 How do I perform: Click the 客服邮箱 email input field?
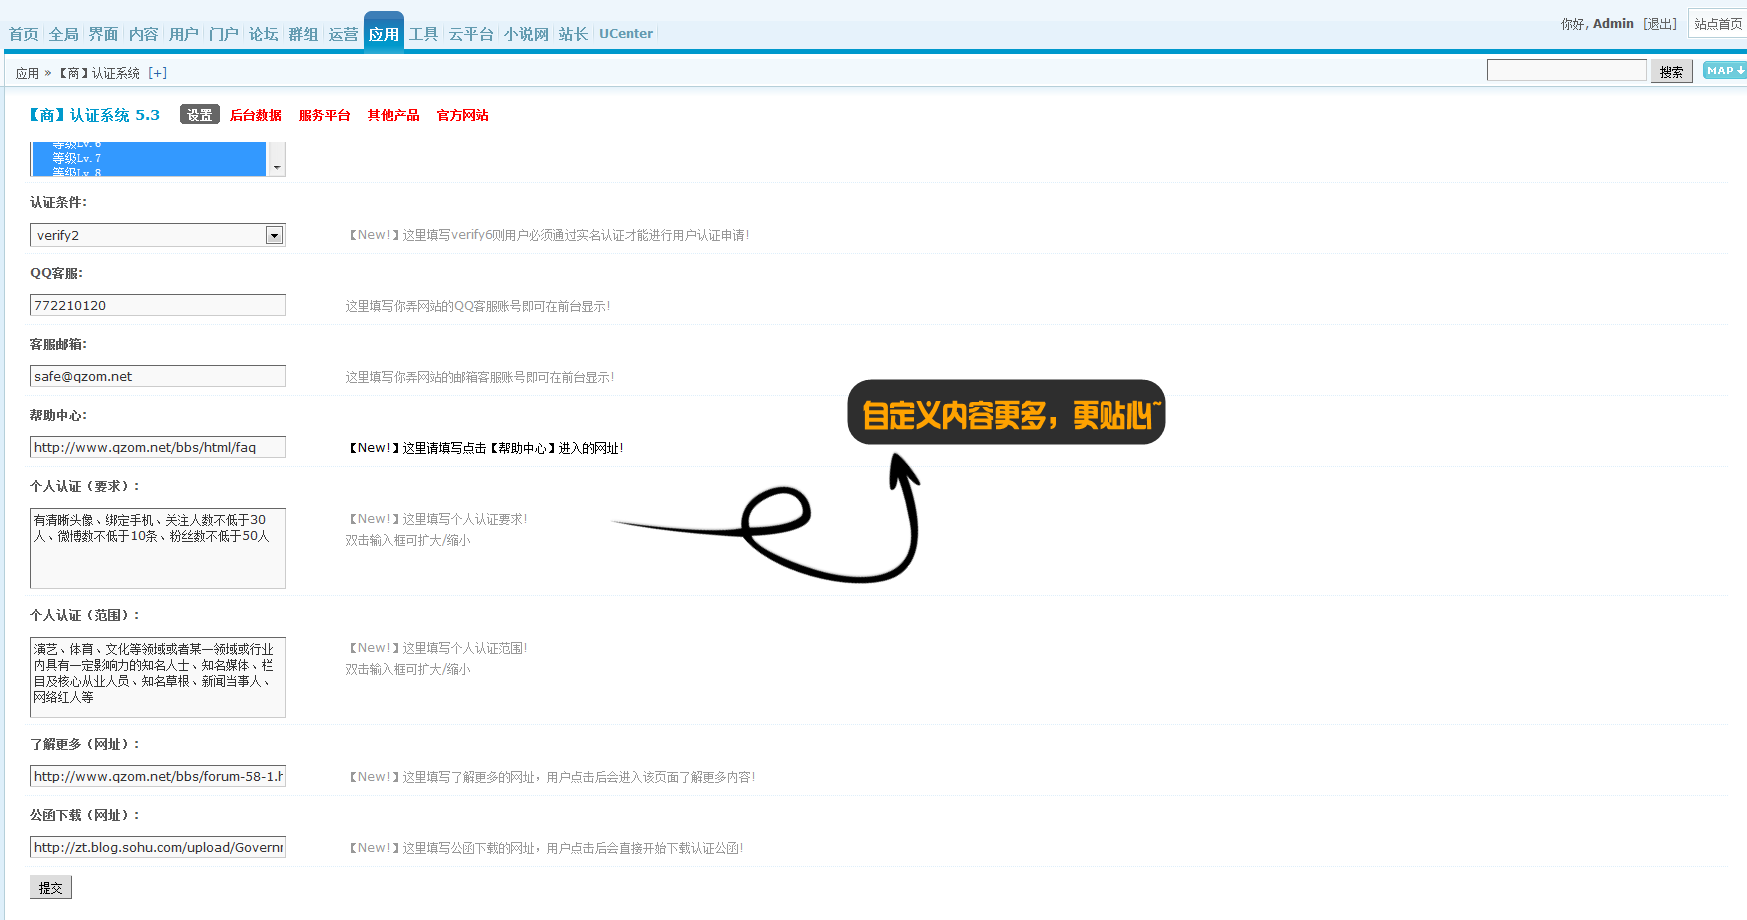pyautogui.click(x=158, y=376)
